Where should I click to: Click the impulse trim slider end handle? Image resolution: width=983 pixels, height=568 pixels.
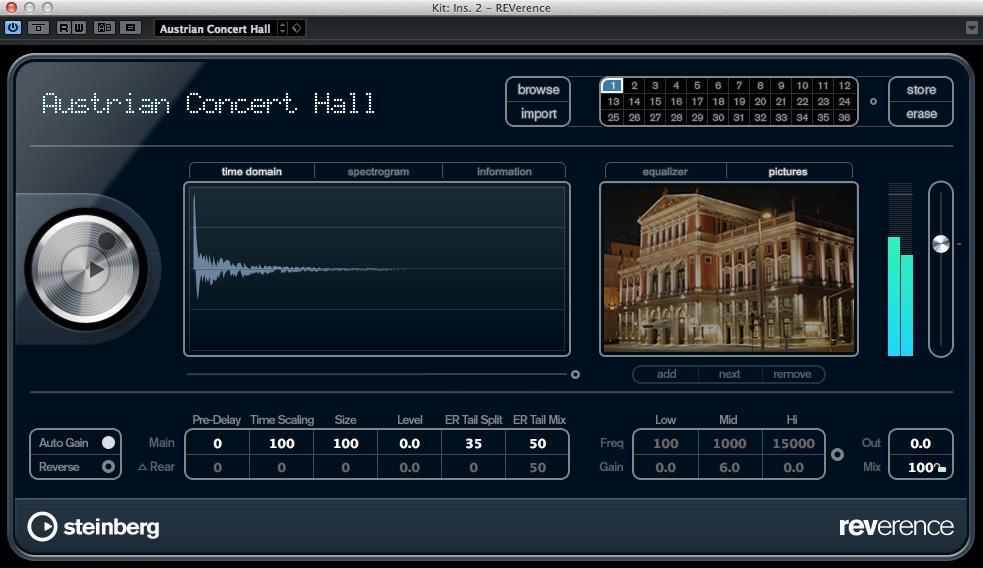(575, 374)
